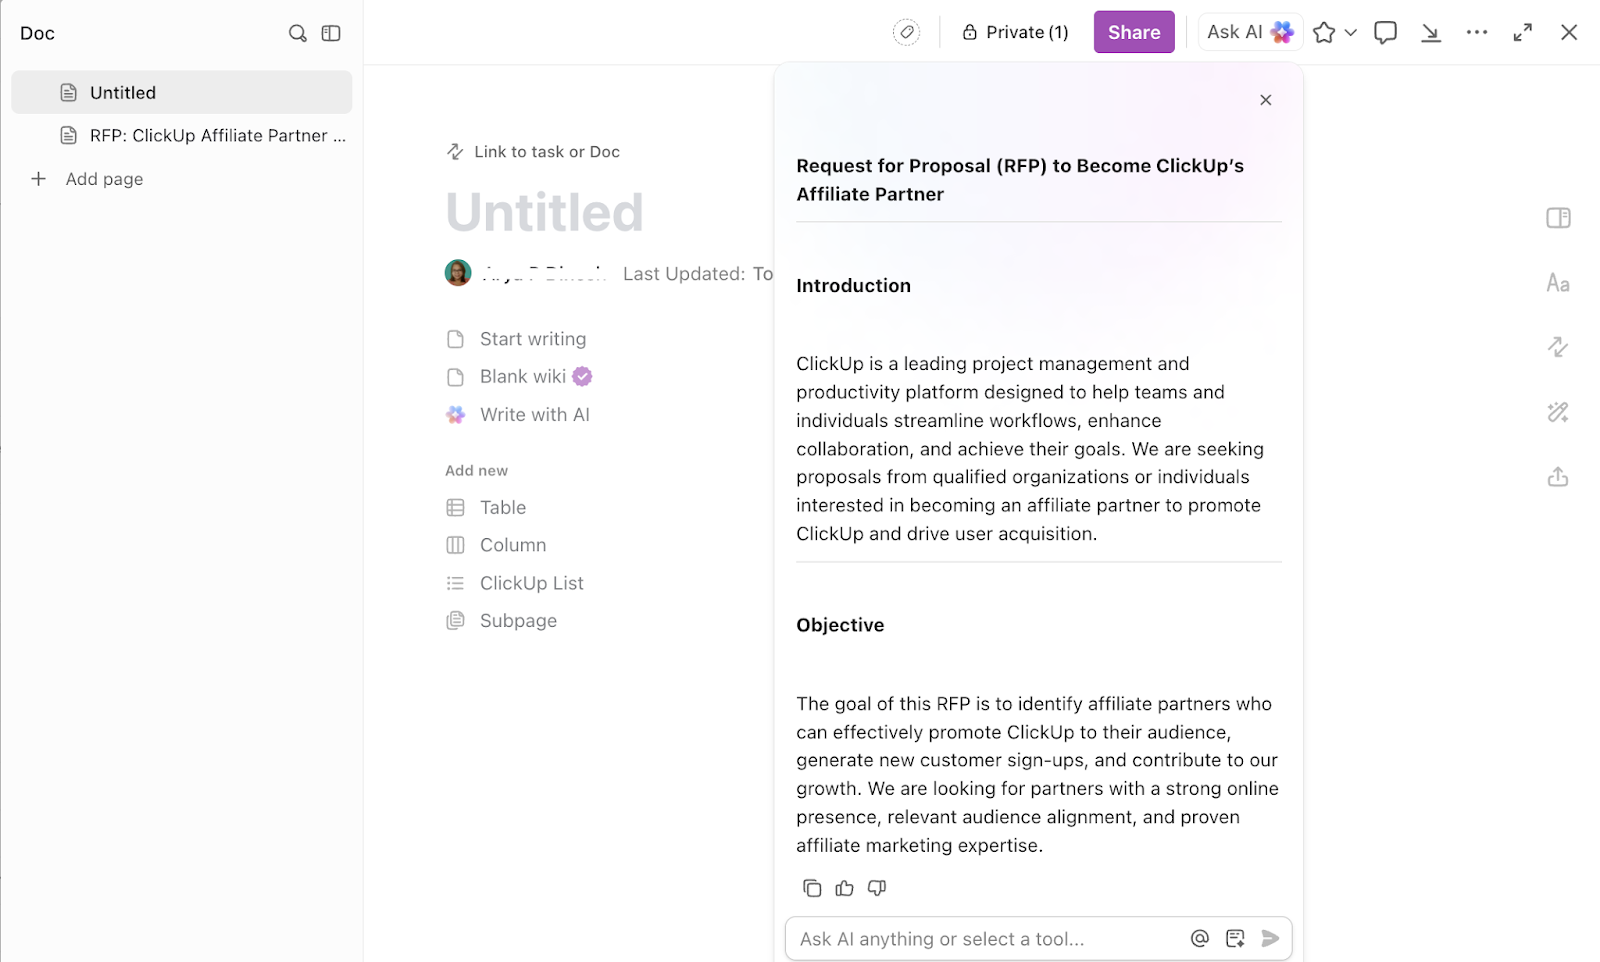Open the search in the Doc sidebar
The width and height of the screenshot is (1600, 962).
click(297, 32)
